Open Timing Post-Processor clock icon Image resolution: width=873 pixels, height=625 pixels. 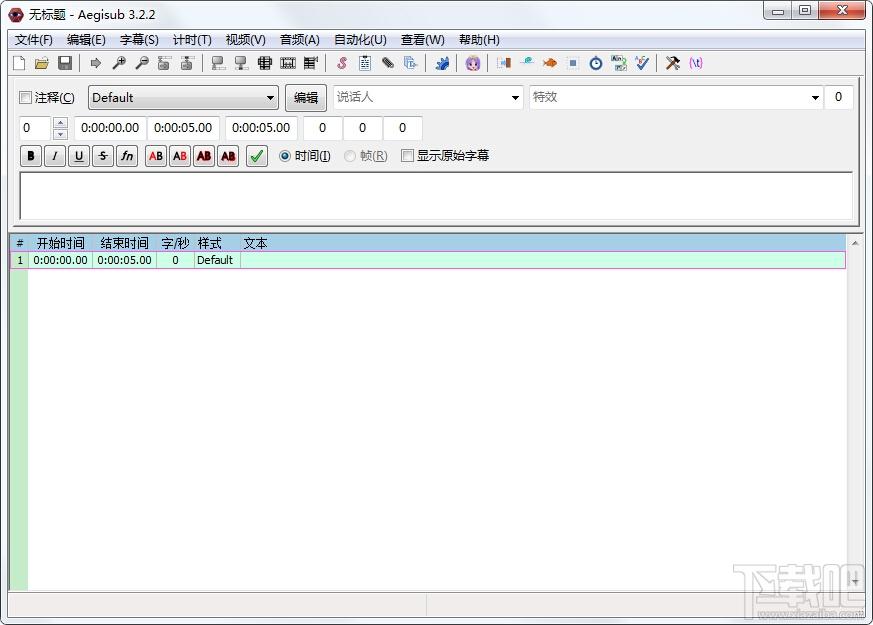point(596,63)
